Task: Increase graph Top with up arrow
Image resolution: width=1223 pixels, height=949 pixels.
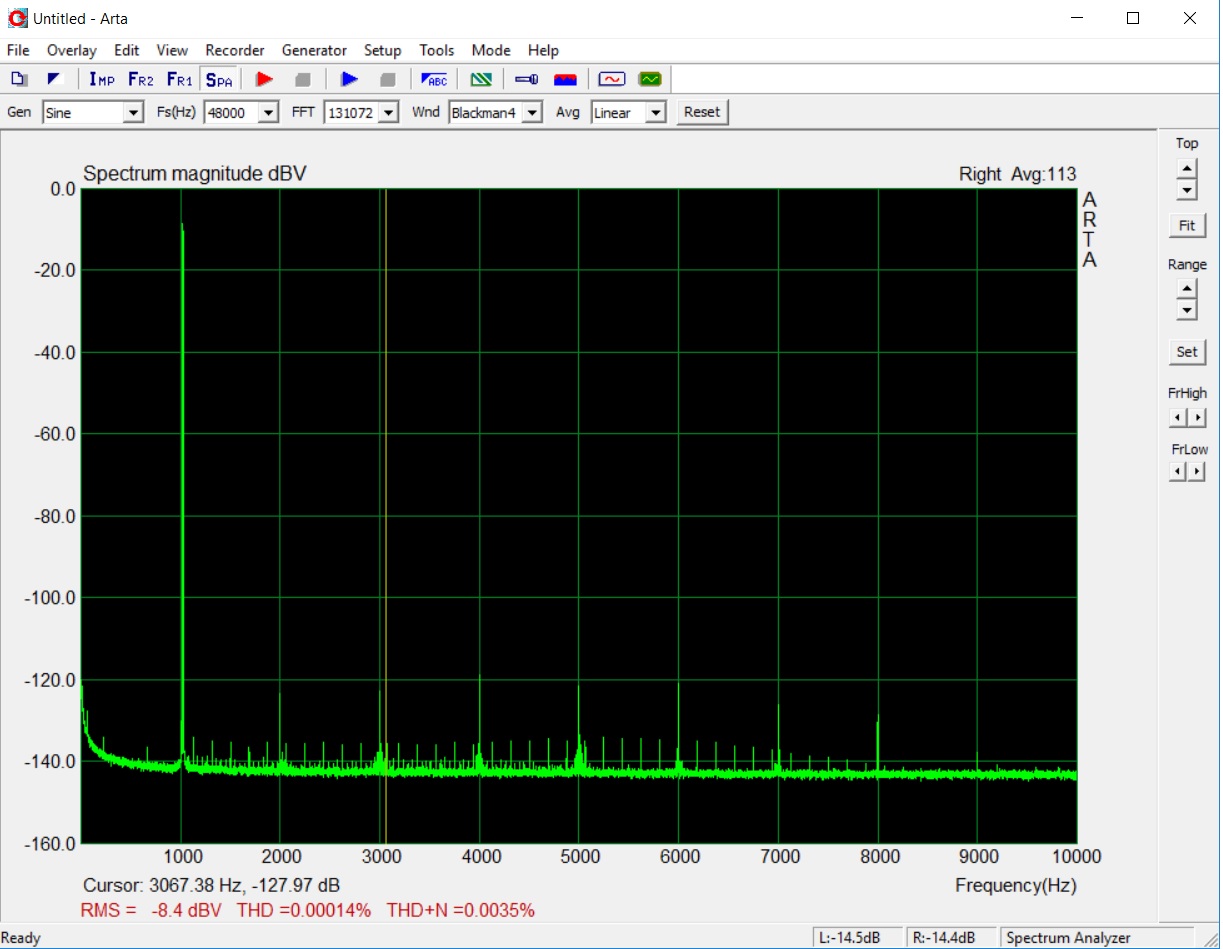Action: (x=1187, y=169)
